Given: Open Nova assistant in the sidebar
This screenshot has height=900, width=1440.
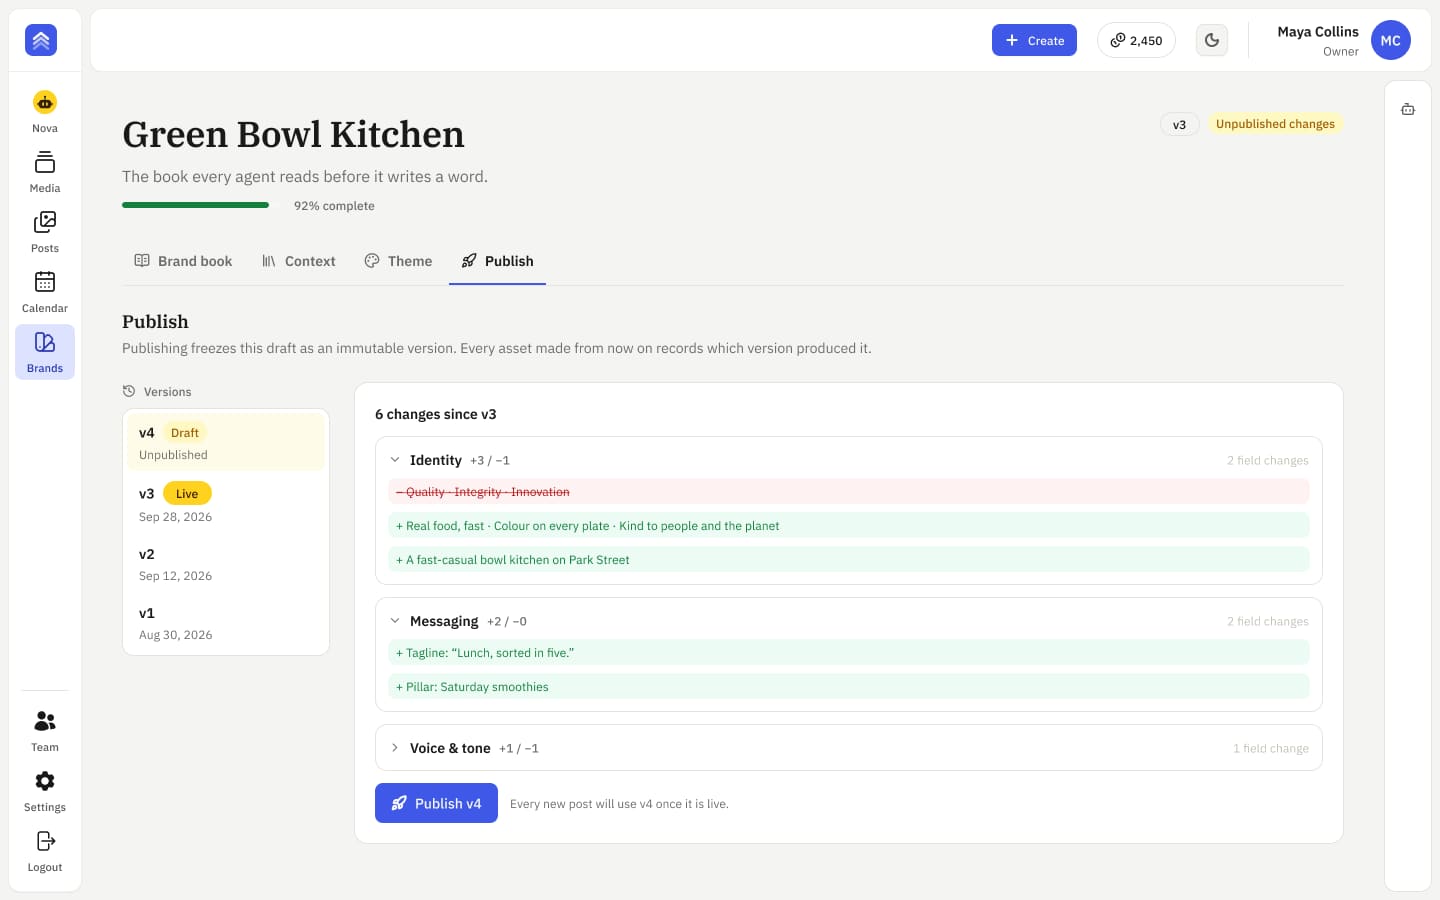Looking at the screenshot, I should pyautogui.click(x=45, y=112).
